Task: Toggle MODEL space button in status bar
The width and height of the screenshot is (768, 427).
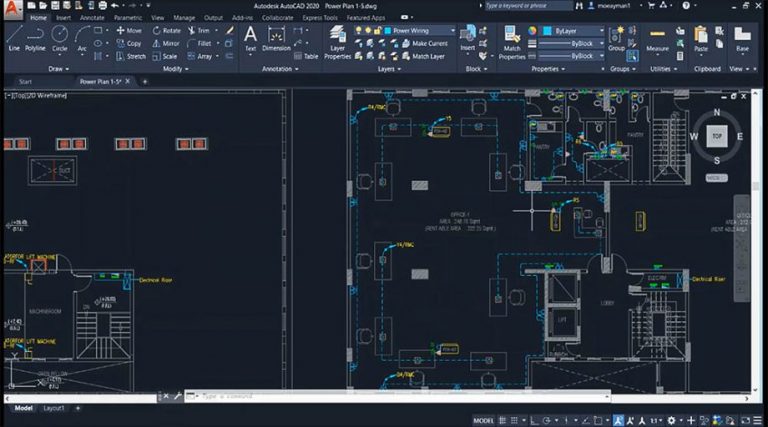Action: (483, 420)
